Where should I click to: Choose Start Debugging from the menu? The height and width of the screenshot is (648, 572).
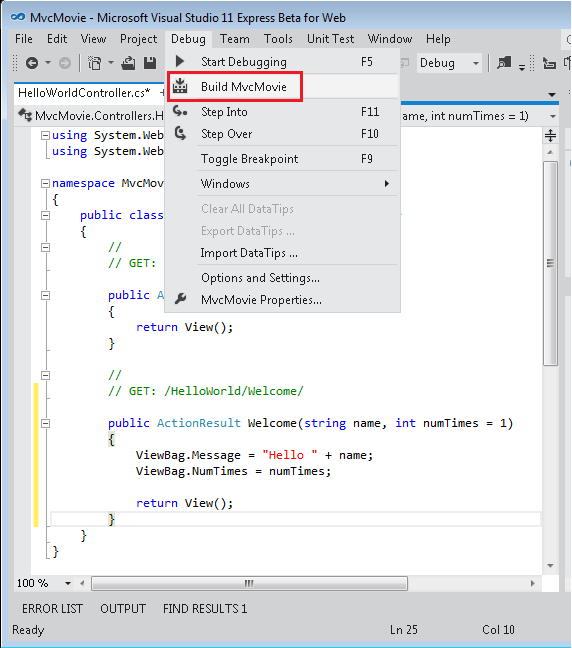coord(283,62)
